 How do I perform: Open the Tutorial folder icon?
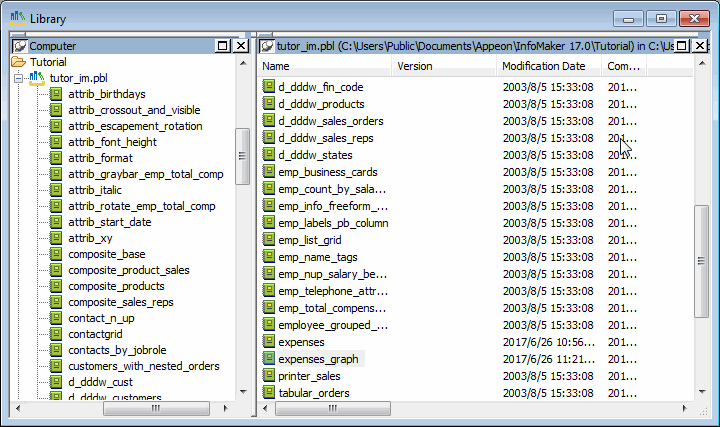click(x=18, y=62)
